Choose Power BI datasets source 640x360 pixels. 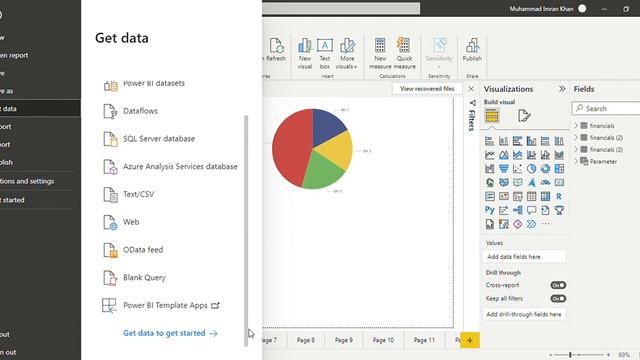click(144, 84)
